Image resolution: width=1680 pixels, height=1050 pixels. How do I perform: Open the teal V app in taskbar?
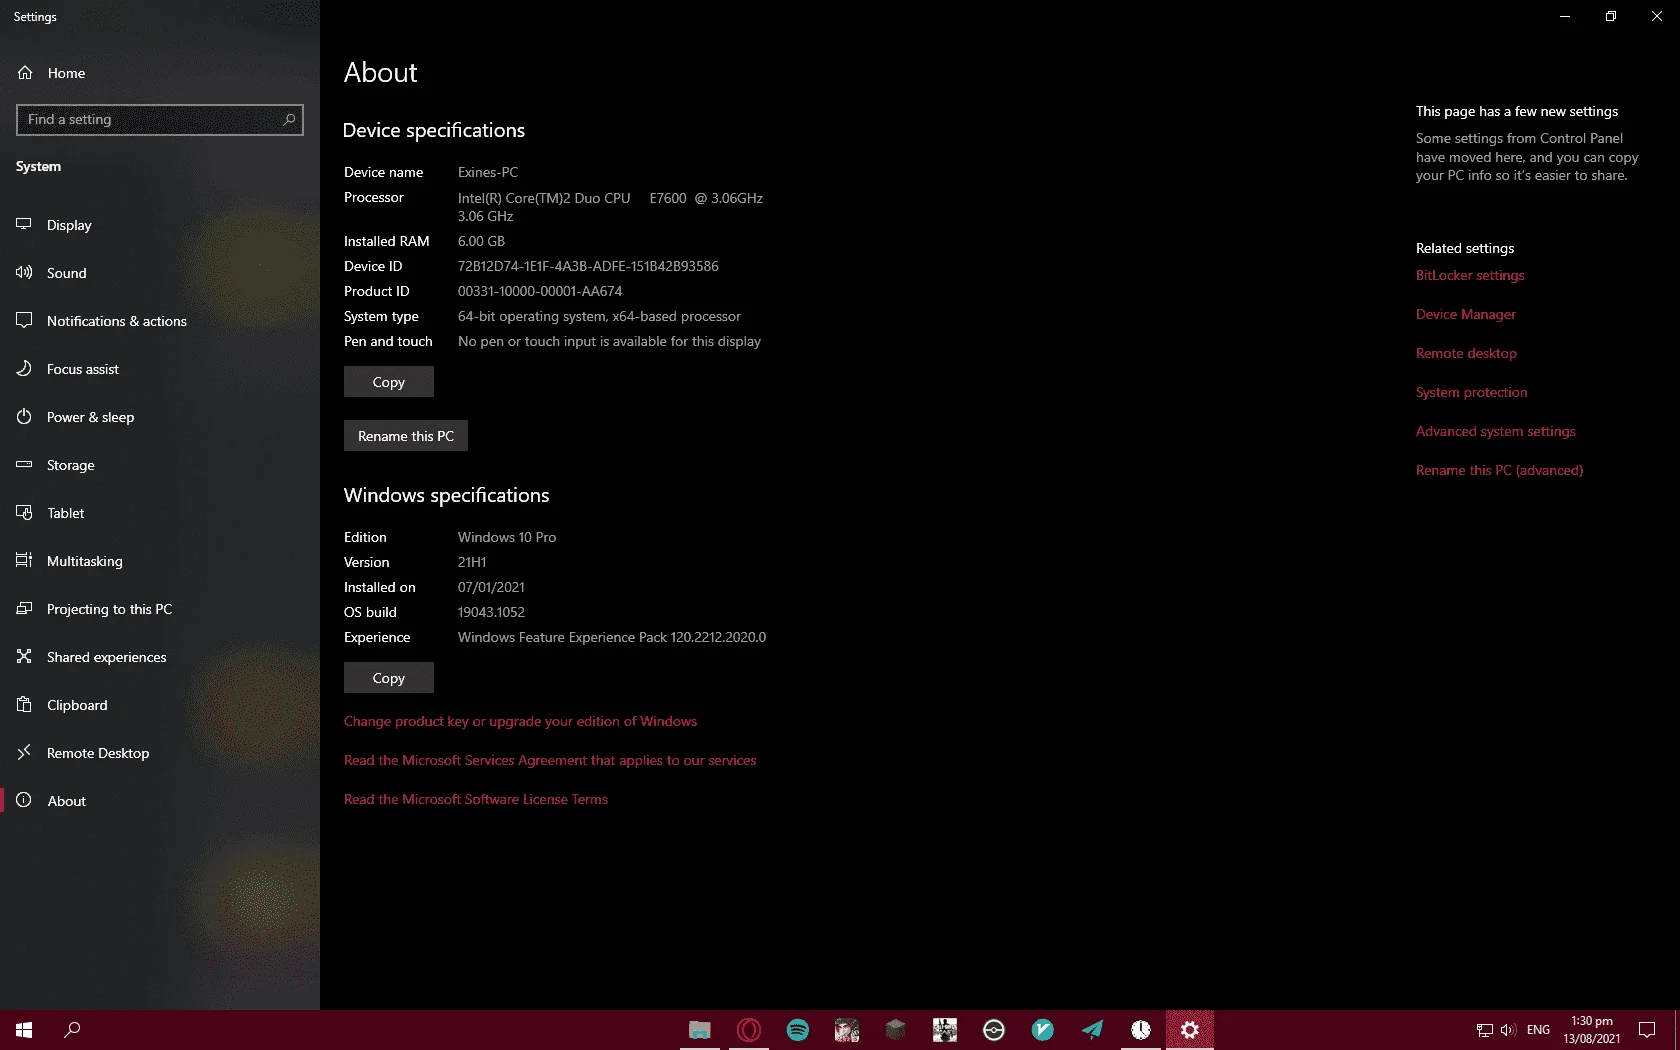1043,1030
